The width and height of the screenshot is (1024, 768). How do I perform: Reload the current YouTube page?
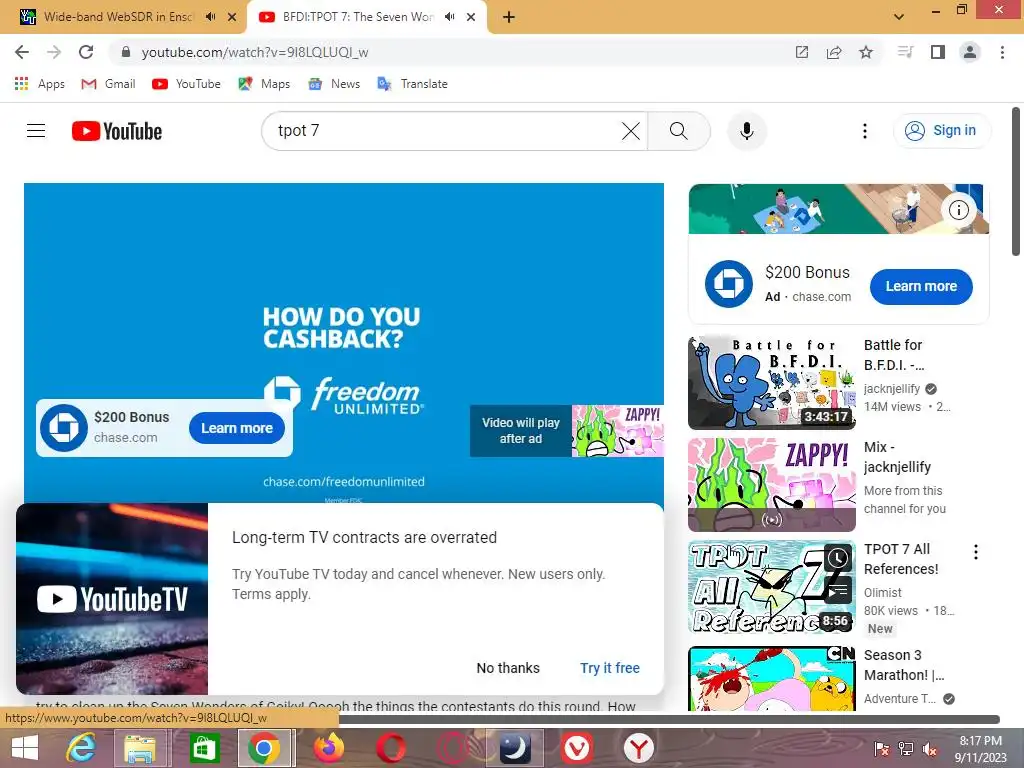[86, 52]
